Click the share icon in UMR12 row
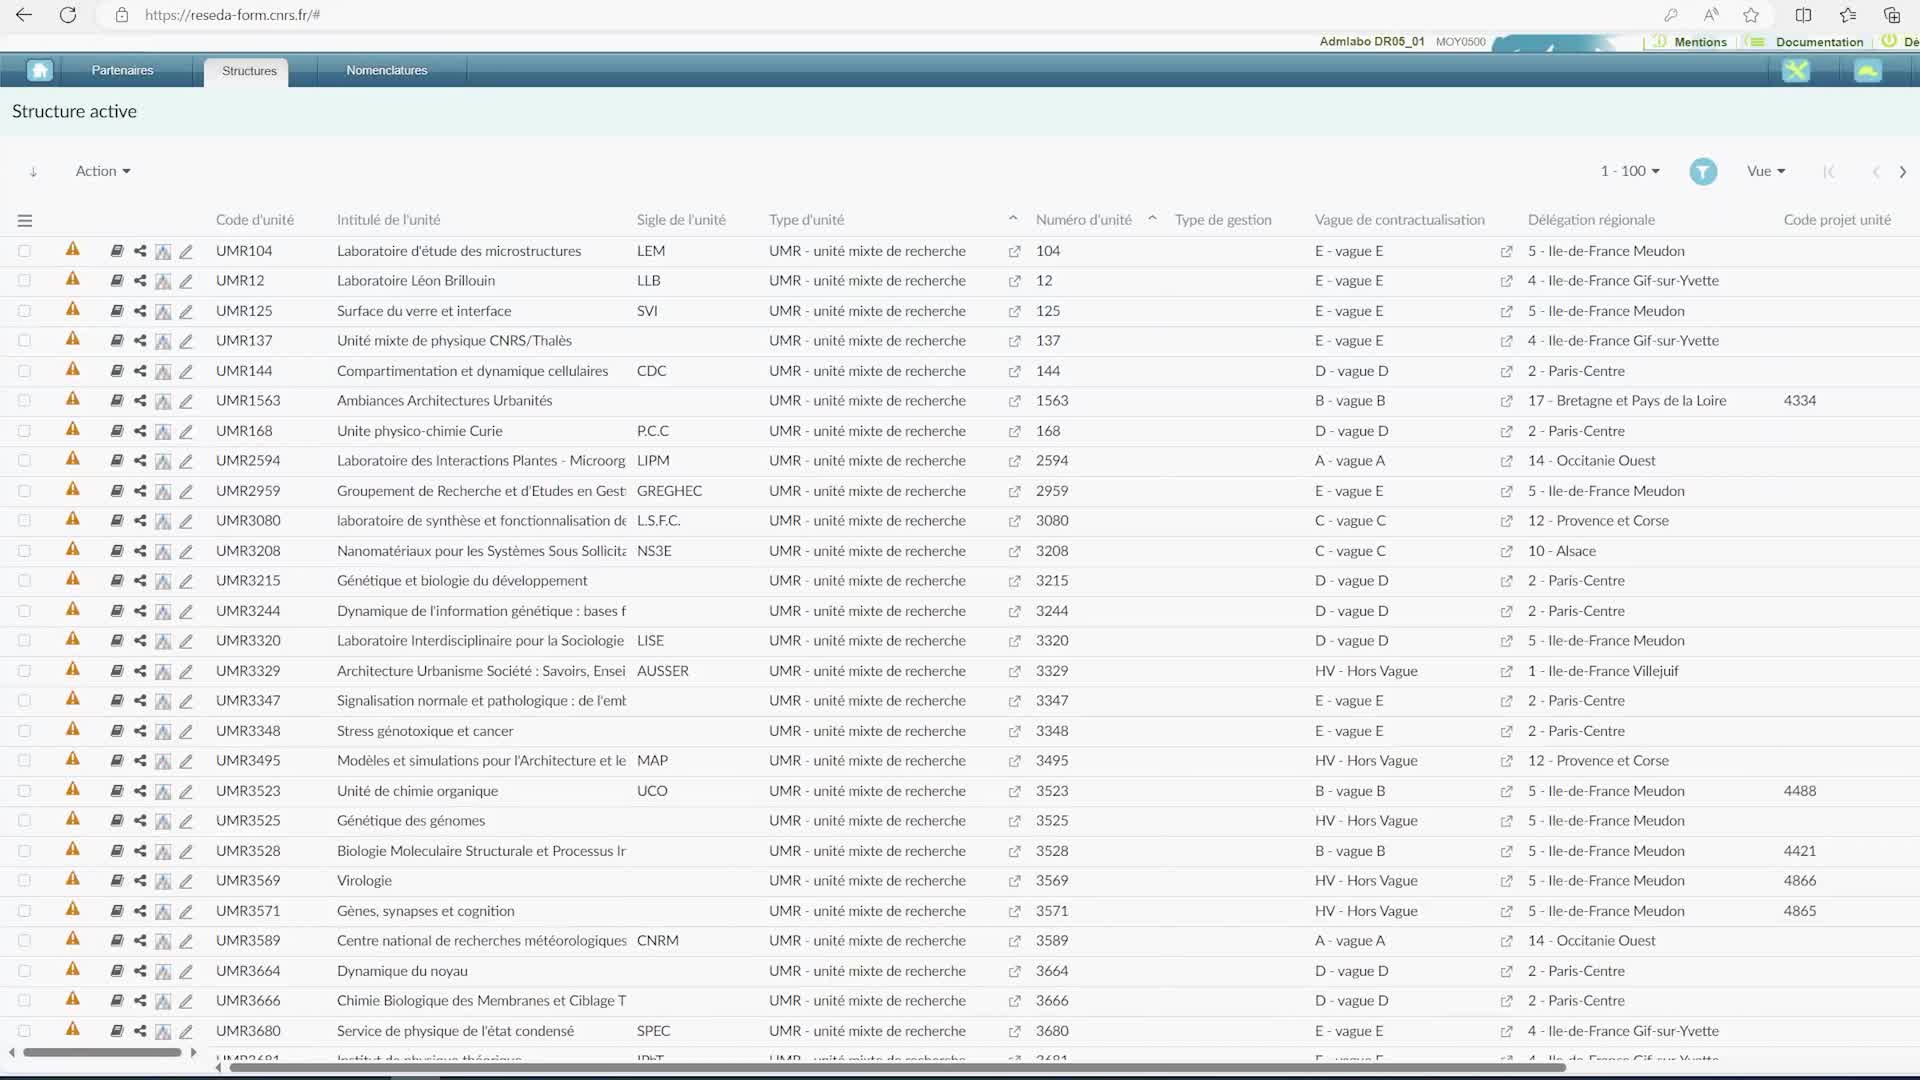The width and height of the screenshot is (1920, 1080). click(x=140, y=281)
